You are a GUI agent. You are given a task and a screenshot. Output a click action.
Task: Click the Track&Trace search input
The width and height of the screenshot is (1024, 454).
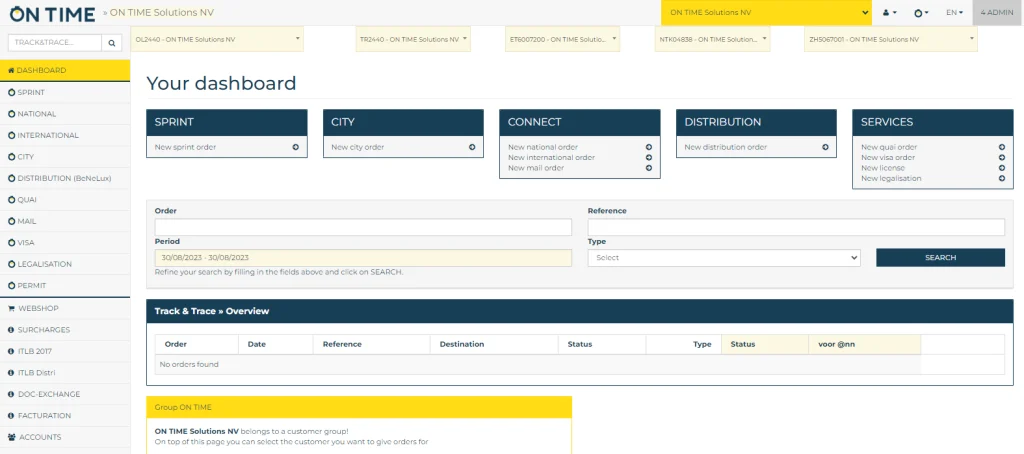pyautogui.click(x=55, y=42)
